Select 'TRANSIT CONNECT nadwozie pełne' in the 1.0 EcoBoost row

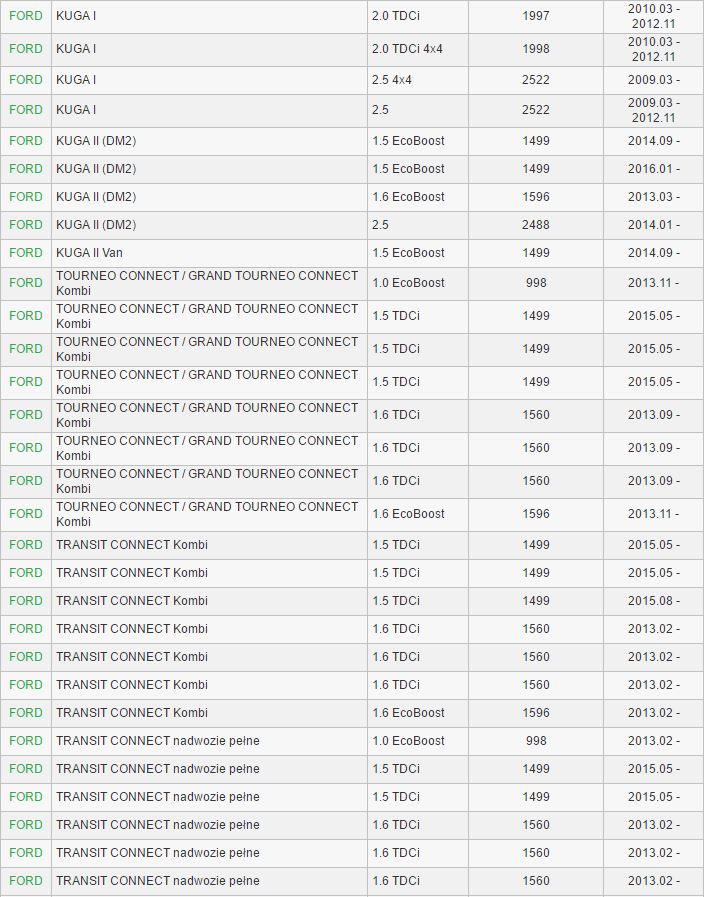pyautogui.click(x=158, y=741)
